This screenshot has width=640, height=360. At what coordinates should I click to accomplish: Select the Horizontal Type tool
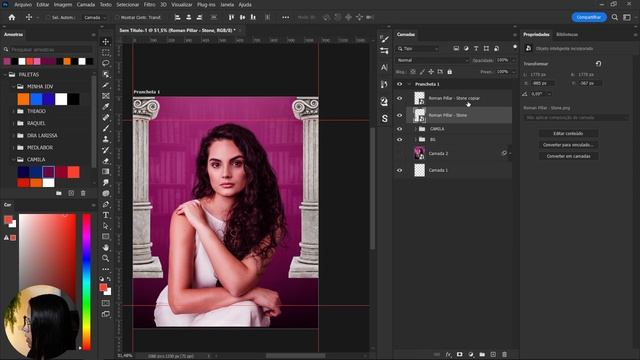click(x=106, y=215)
